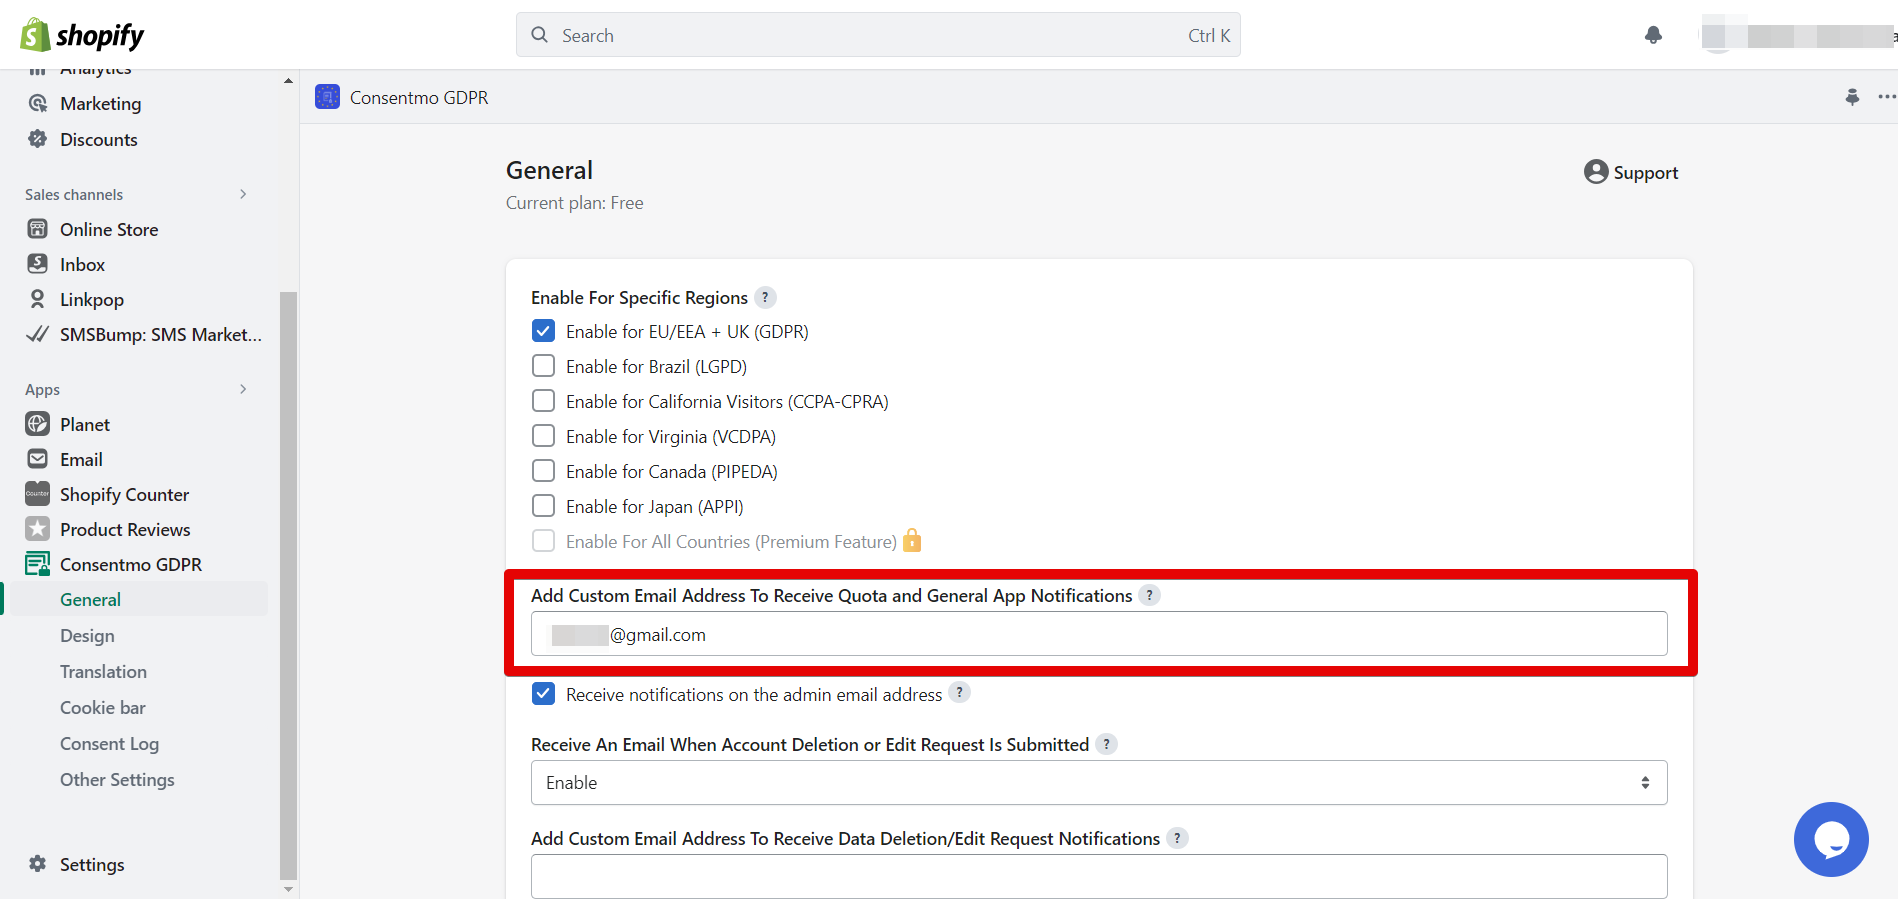The width and height of the screenshot is (1898, 899).
Task: Open Other Settings page
Action: click(117, 780)
